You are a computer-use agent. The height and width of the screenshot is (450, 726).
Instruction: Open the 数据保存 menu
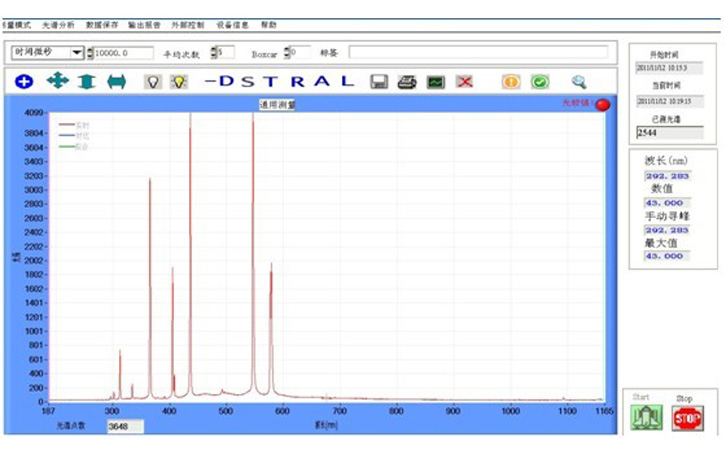point(100,25)
